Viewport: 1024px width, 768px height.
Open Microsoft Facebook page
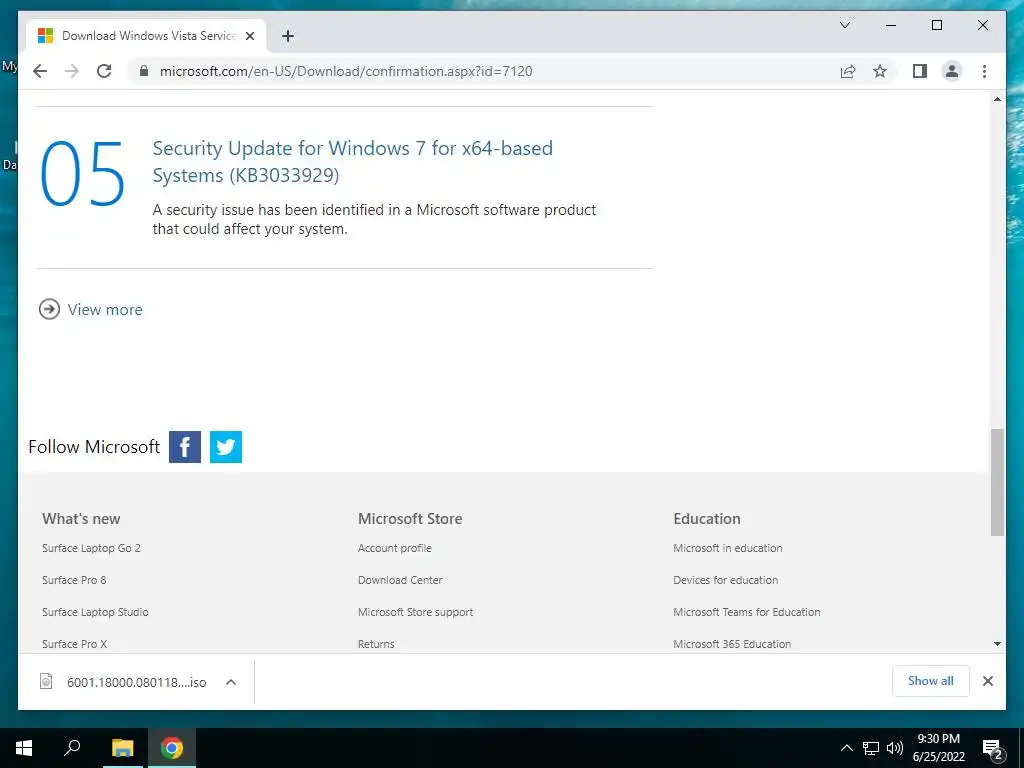tap(185, 447)
